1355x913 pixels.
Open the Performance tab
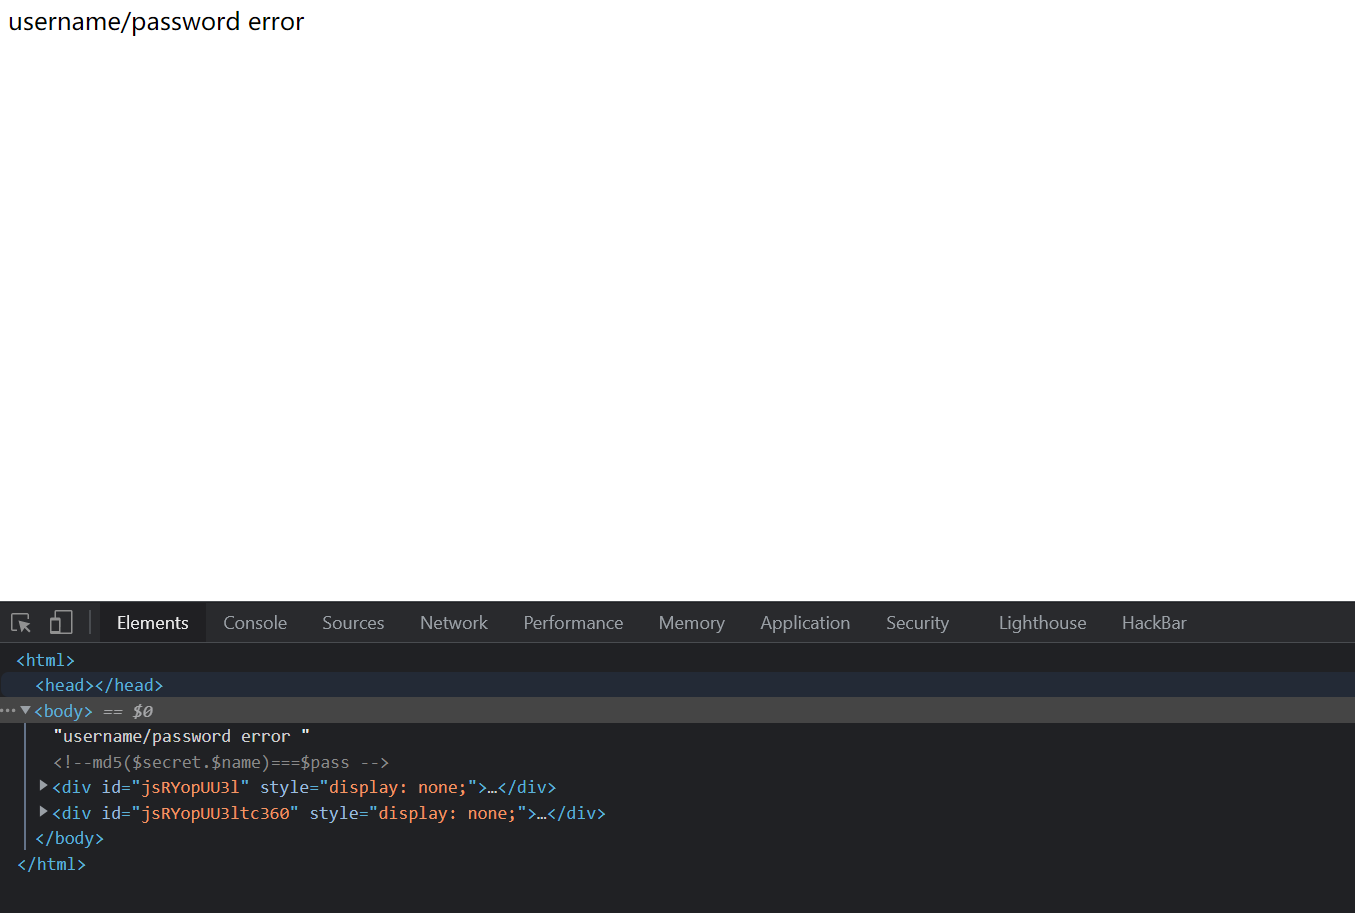pyautogui.click(x=573, y=623)
